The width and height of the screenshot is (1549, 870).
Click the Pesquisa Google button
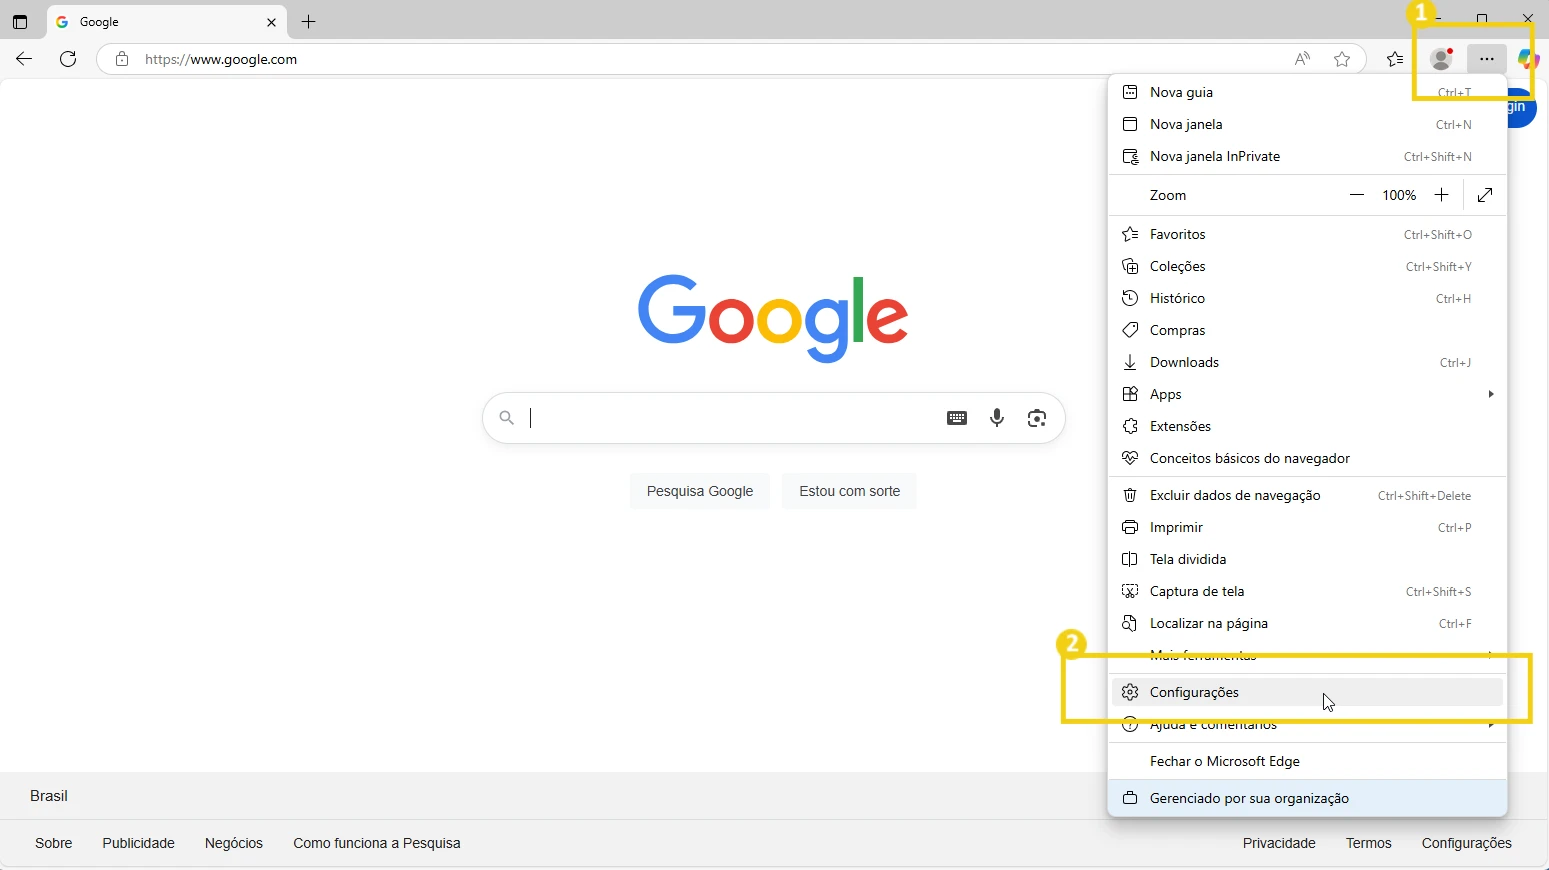(700, 491)
